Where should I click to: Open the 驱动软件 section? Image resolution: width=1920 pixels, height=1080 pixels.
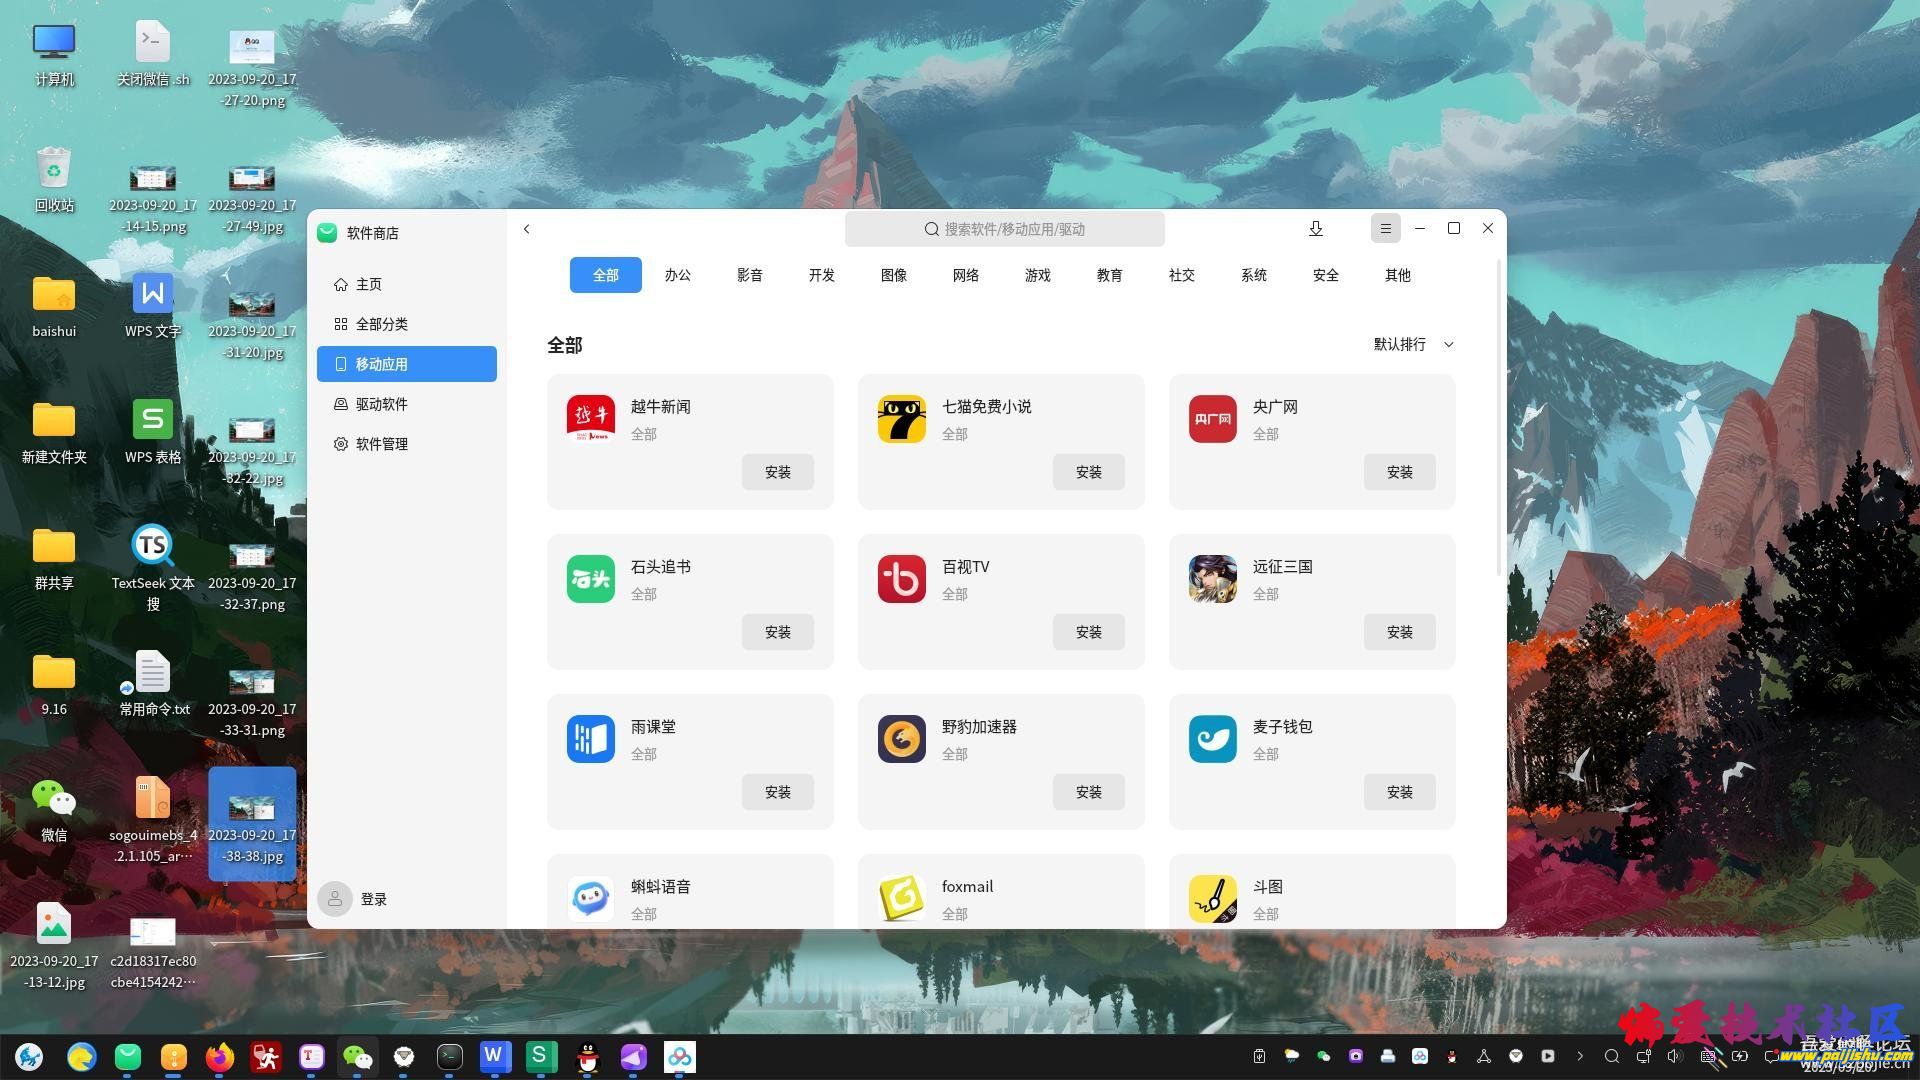381,403
